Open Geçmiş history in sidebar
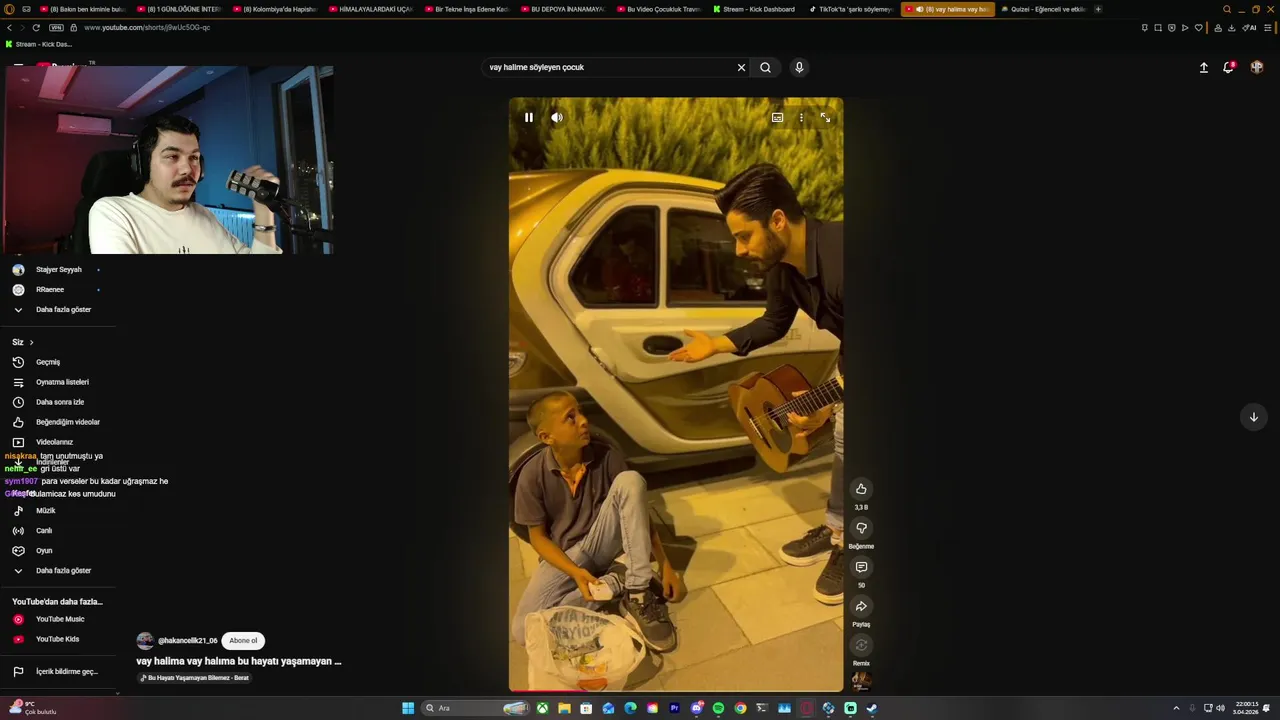Screen dimensions: 1280x720 pyautogui.click(x=47, y=362)
